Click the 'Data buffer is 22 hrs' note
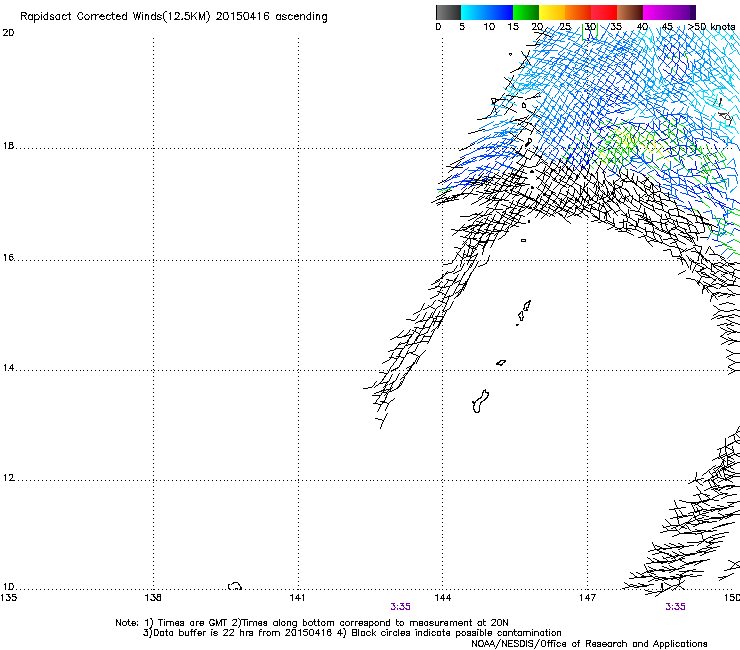The image size is (740, 650). click(352, 633)
